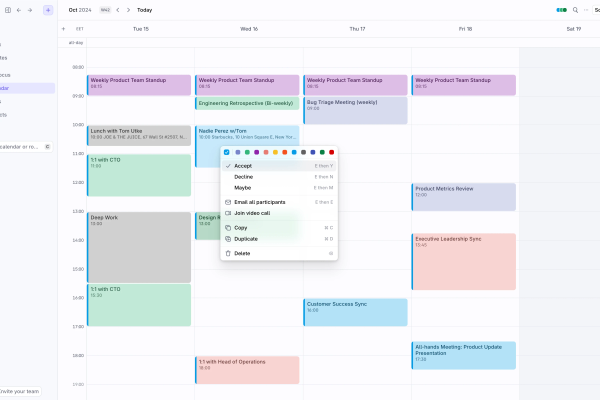
Task: Choose Email all participants
Action: coord(279,202)
